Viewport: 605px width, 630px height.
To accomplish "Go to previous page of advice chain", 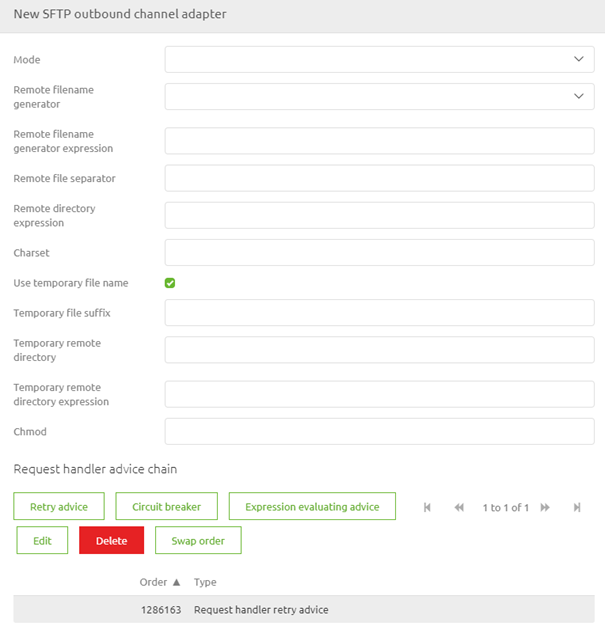I will click(x=459, y=507).
